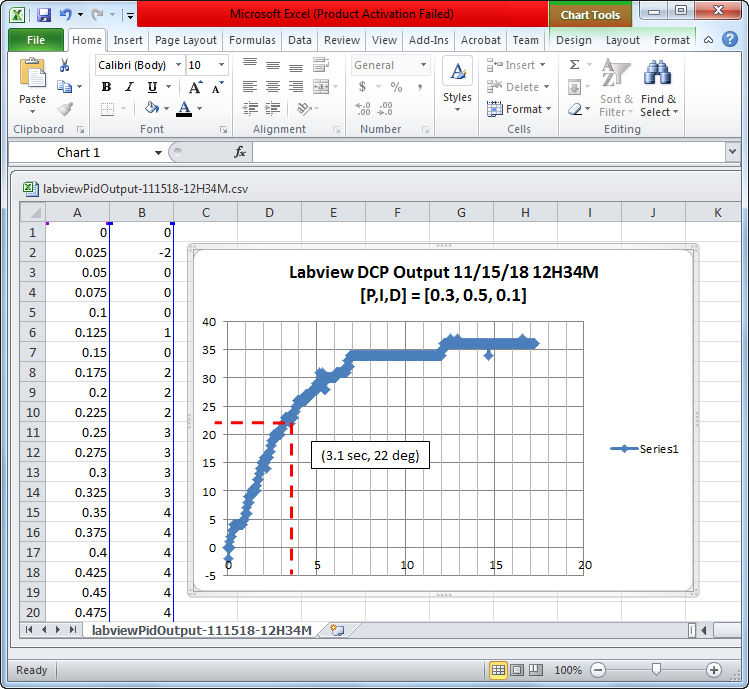This screenshot has width=749, height=689.
Task: Click Increase Decimal icon
Action: click(x=363, y=109)
